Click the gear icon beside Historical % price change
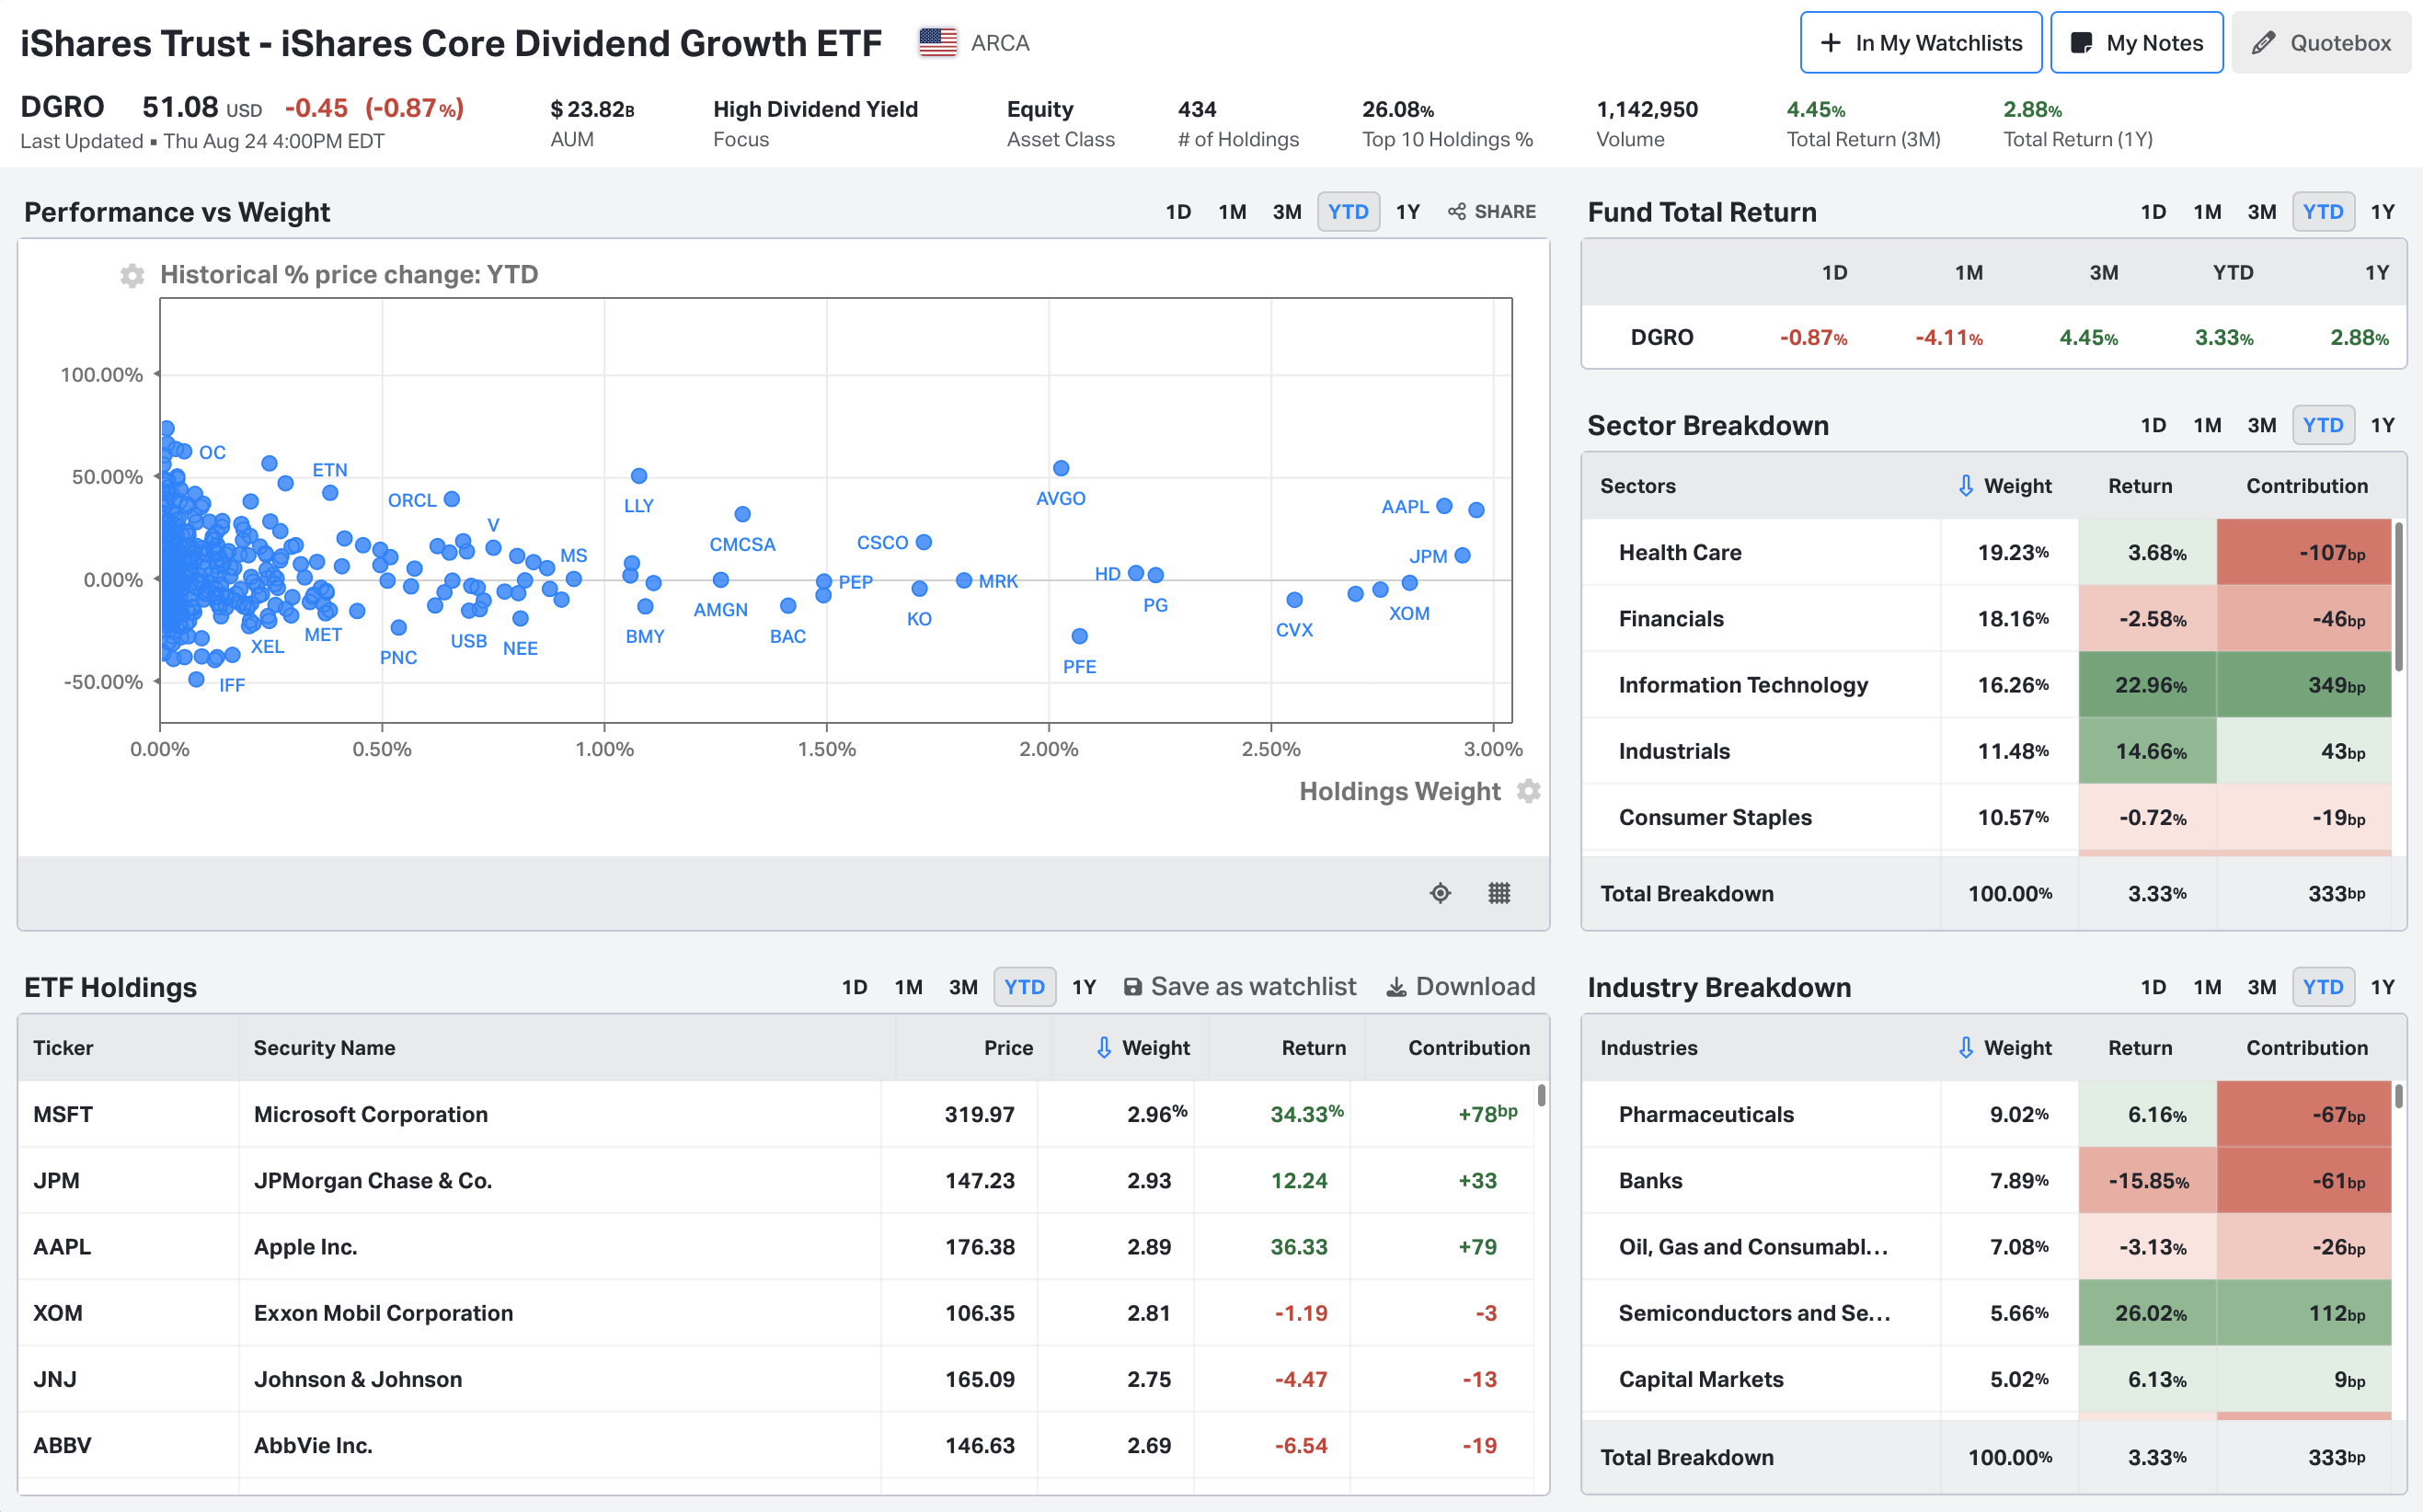The width and height of the screenshot is (2423, 1512). click(132, 275)
